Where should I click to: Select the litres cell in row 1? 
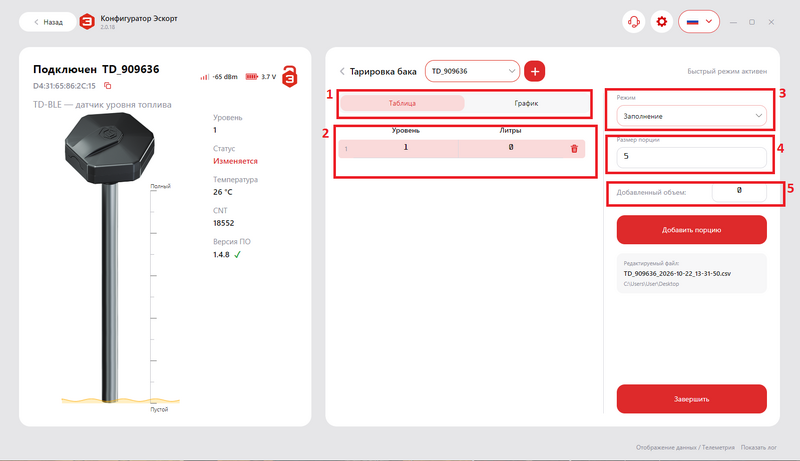click(510, 147)
